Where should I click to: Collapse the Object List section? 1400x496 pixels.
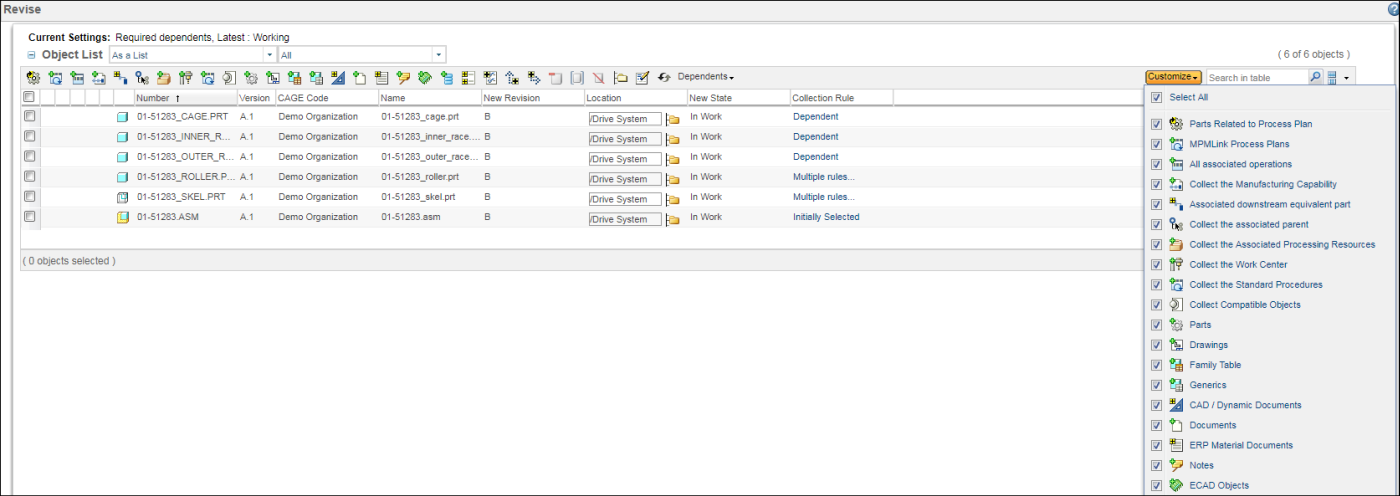[31, 55]
